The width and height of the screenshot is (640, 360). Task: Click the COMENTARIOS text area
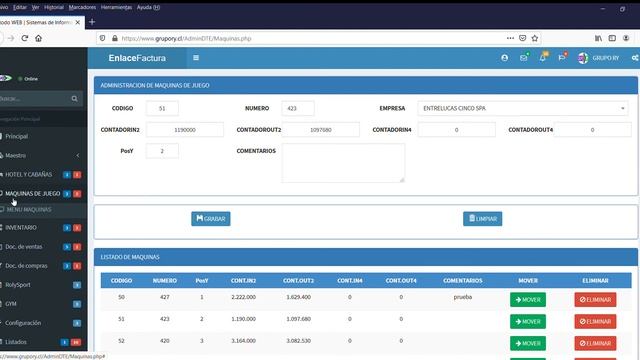(343, 163)
